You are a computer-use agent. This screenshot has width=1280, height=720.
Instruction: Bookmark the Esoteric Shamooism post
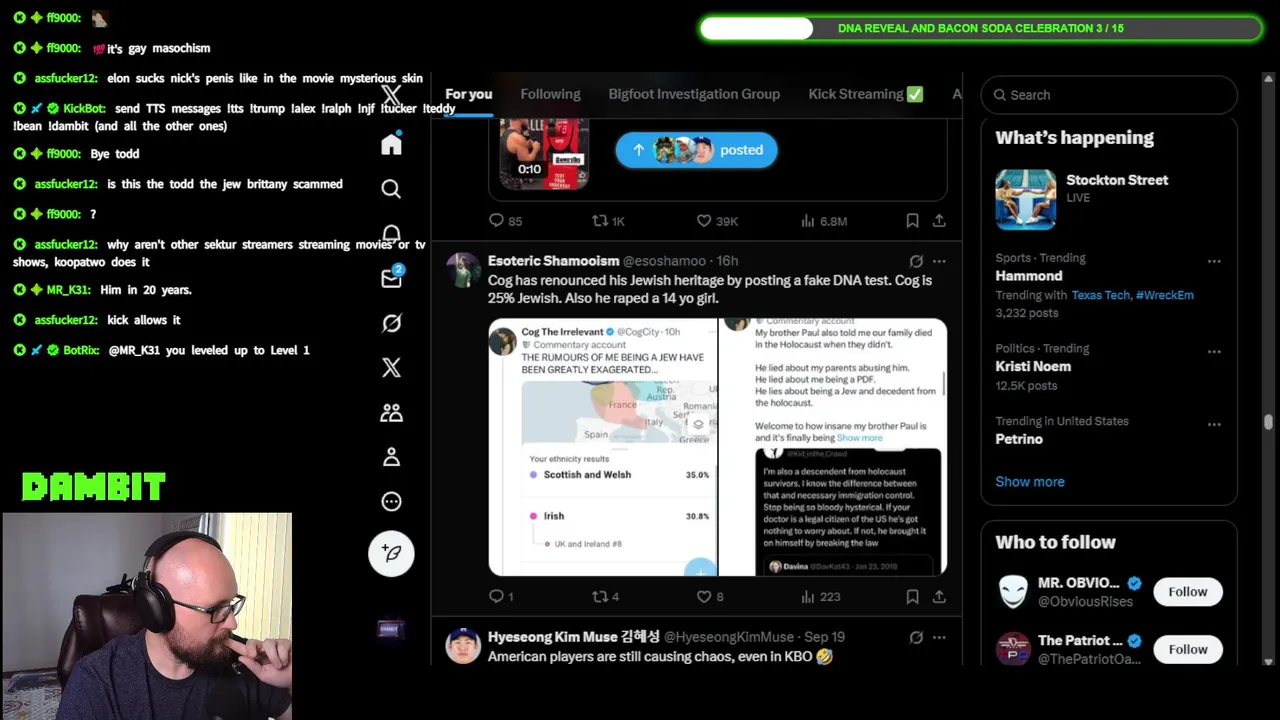pos(912,596)
